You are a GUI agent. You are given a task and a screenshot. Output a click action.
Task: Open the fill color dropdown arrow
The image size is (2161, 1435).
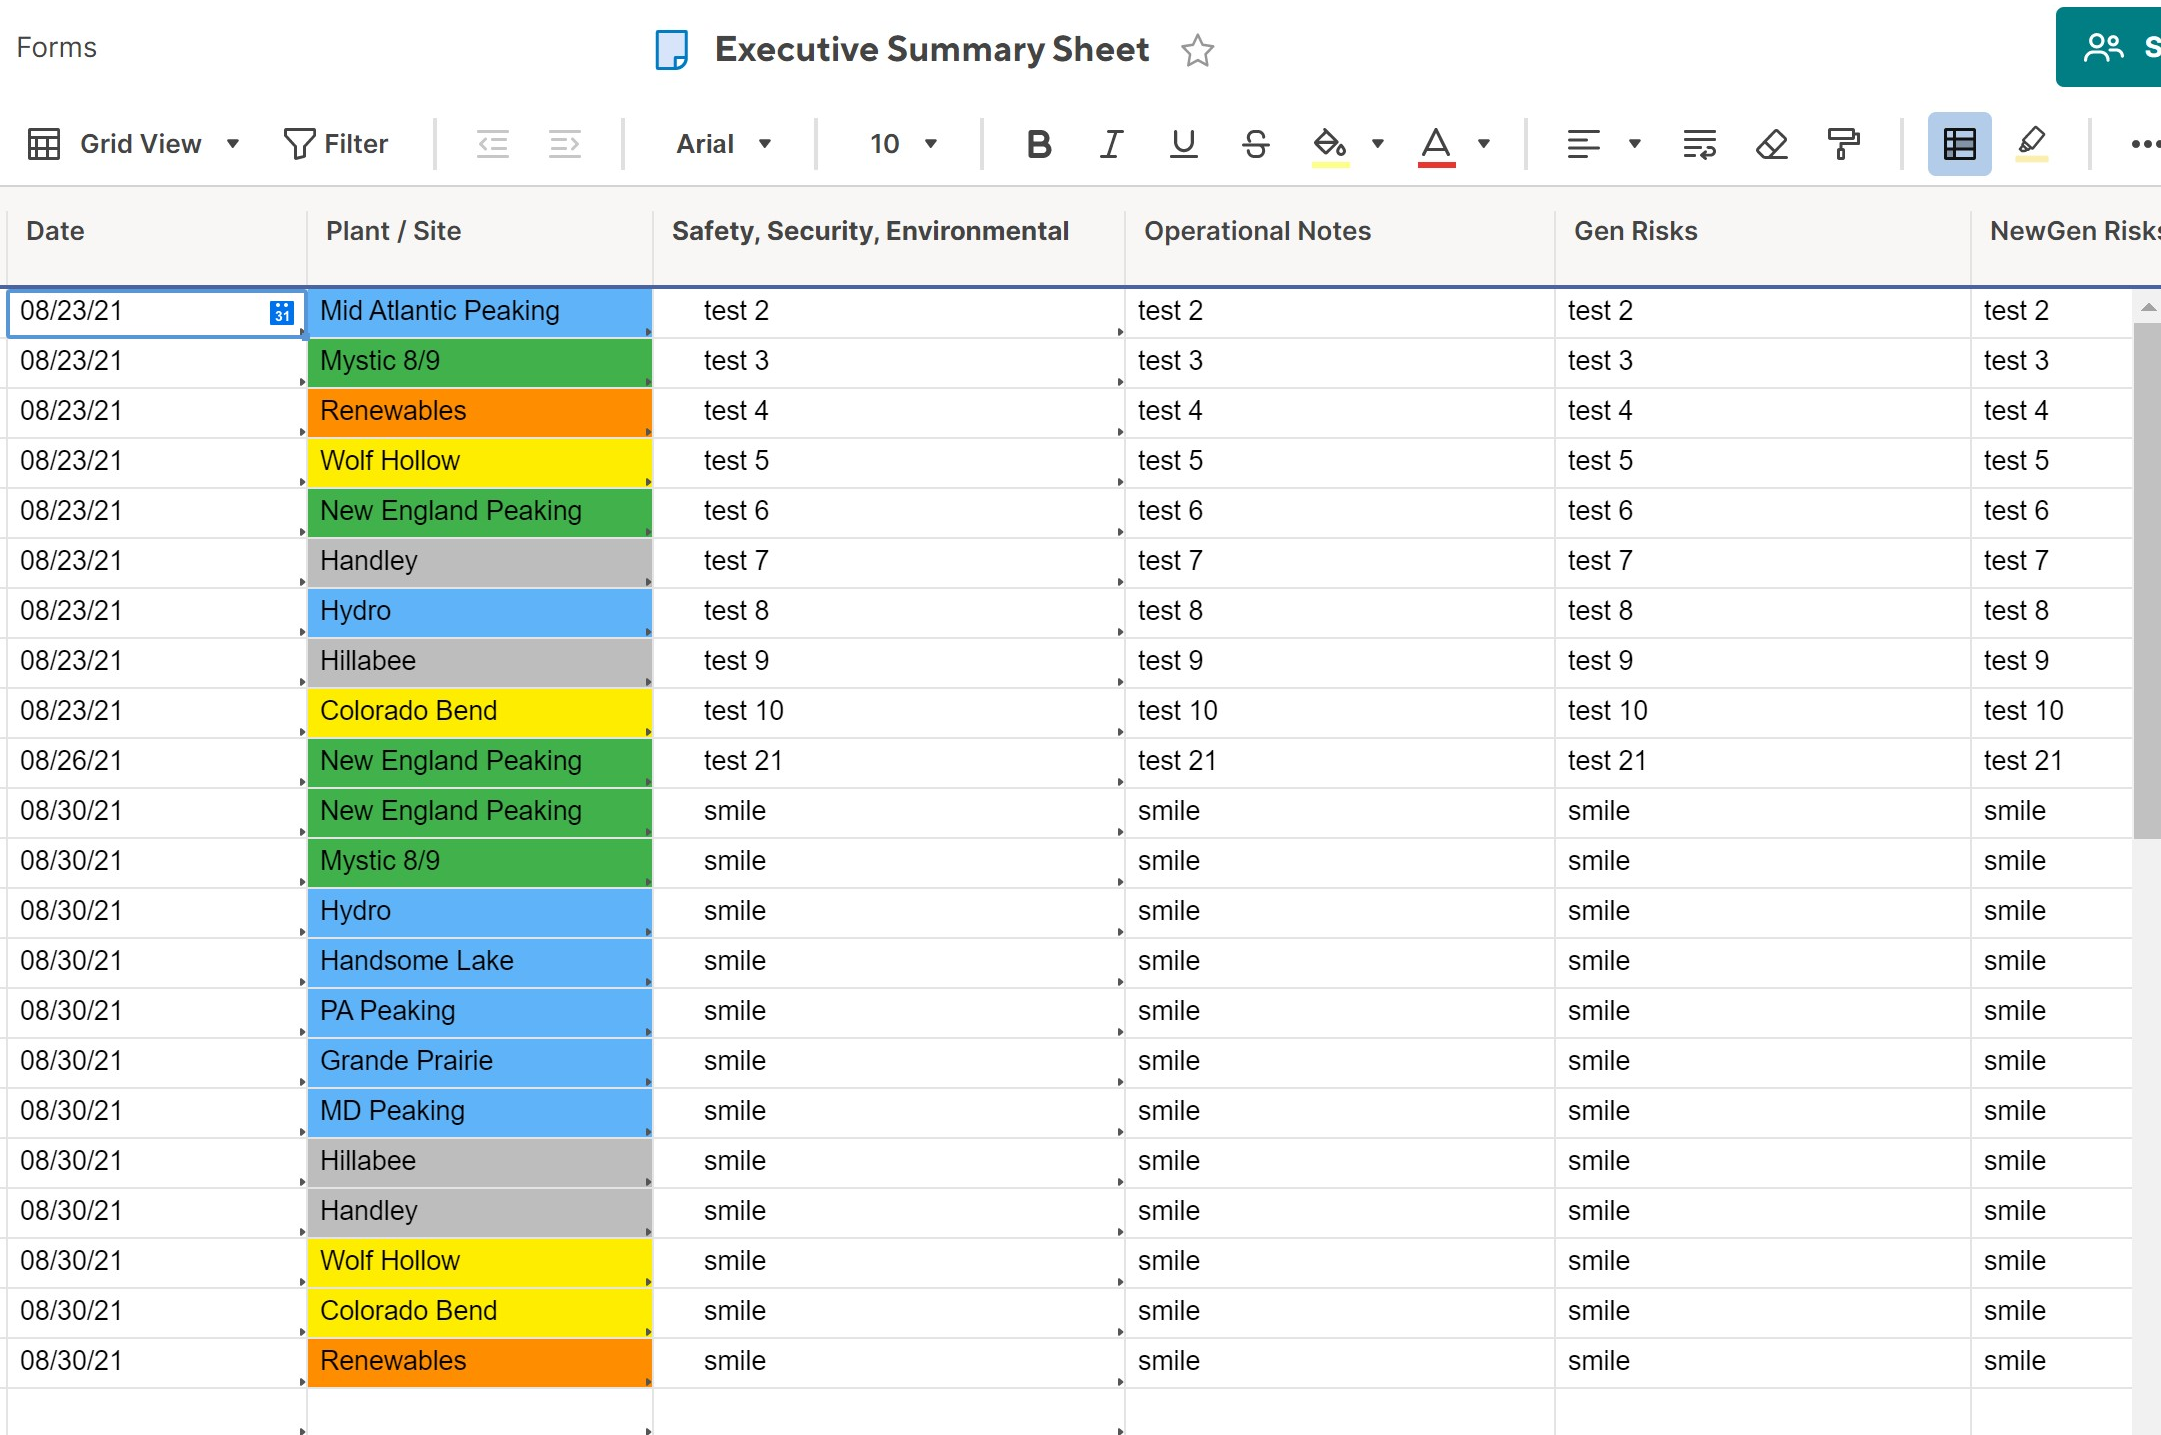1378,144
